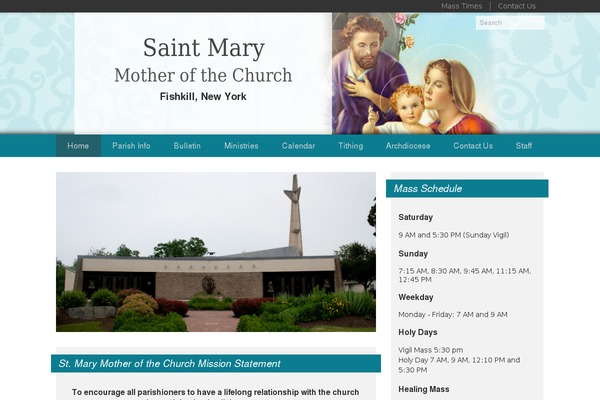Image resolution: width=600 pixels, height=400 pixels.
Task: Click the Saturday heading
Action: (x=416, y=217)
